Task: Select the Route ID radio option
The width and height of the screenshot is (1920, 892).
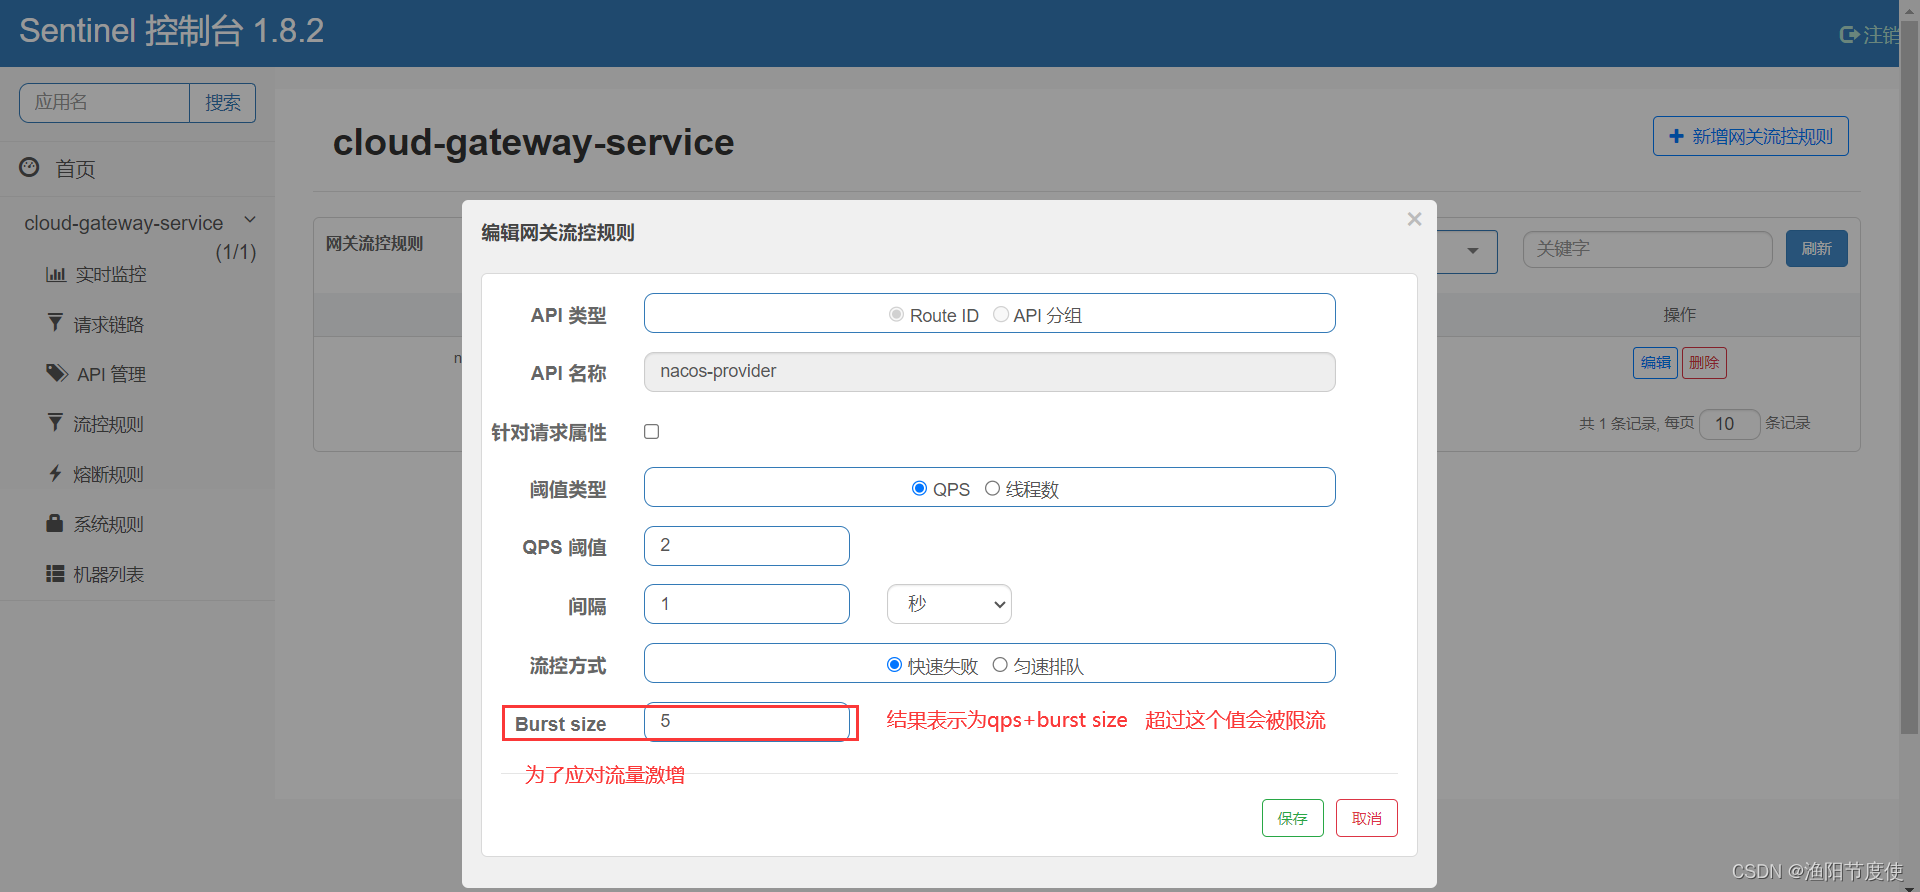Action: [x=896, y=314]
